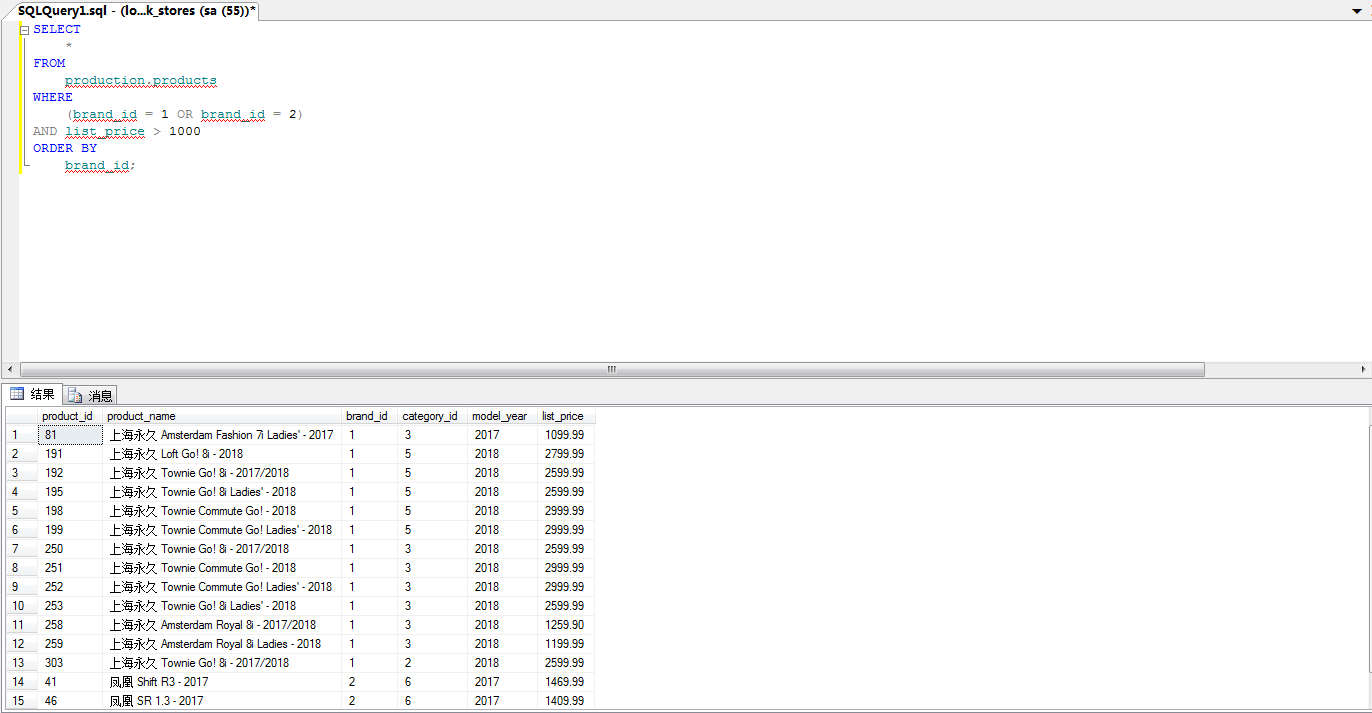Click the editor horizontal scrollbar thumb
This screenshot has width=1372, height=713.
click(x=612, y=369)
